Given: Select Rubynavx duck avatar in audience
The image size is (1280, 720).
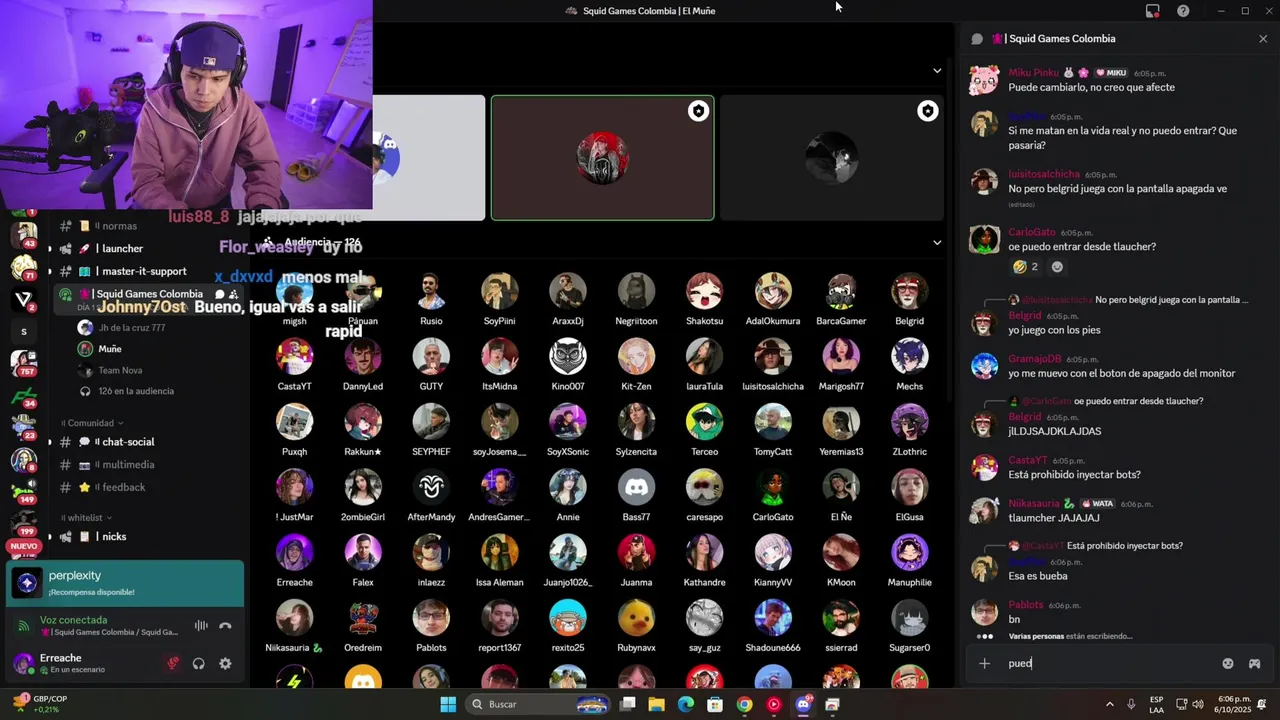Looking at the screenshot, I should point(636,619).
